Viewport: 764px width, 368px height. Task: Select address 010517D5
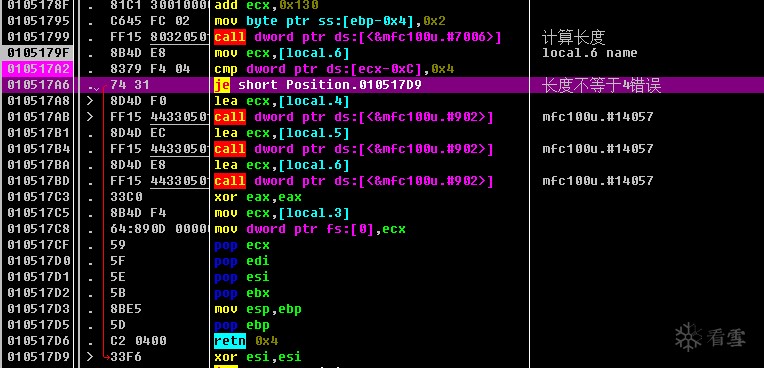pos(38,325)
